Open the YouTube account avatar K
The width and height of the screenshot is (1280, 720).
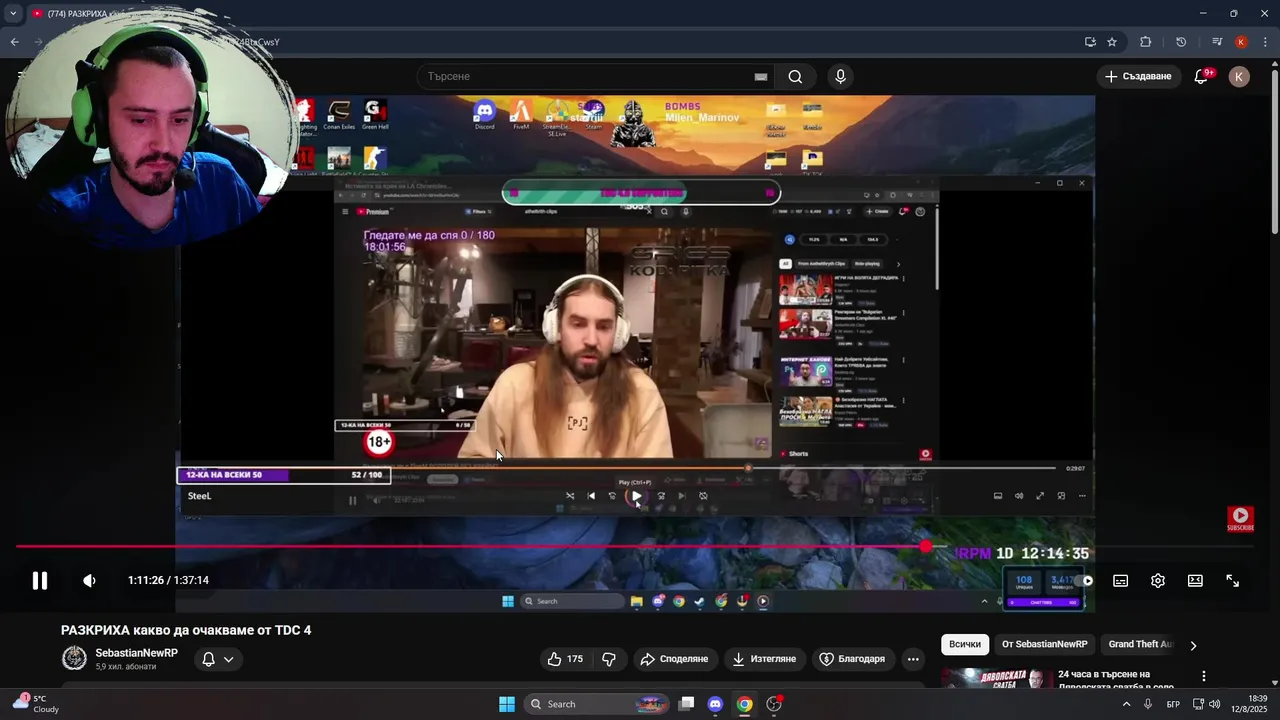[1239, 76]
